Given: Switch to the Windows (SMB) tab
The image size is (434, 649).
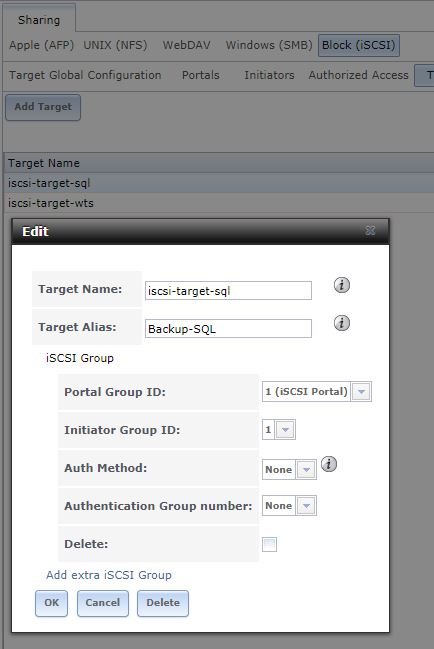Looking at the screenshot, I should 269,45.
